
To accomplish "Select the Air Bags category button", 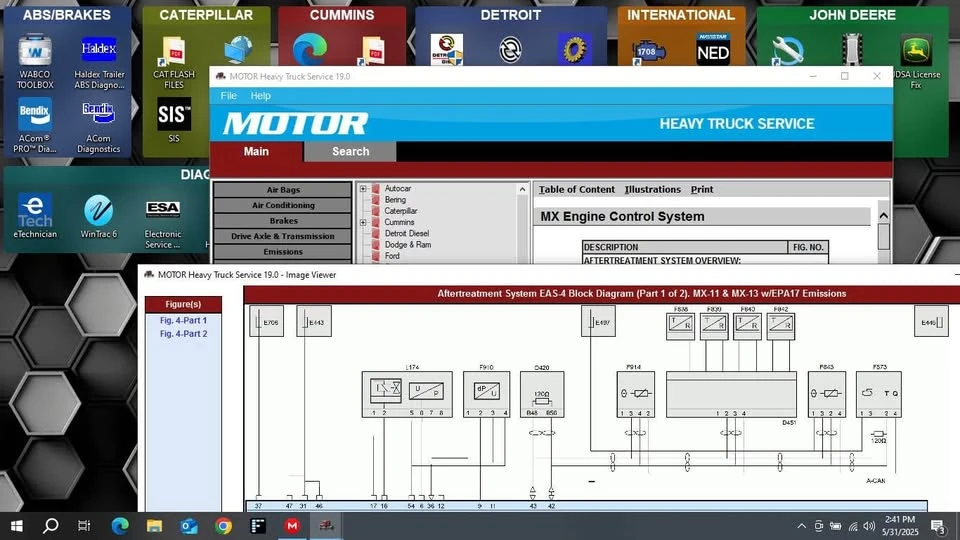I will click(283, 190).
